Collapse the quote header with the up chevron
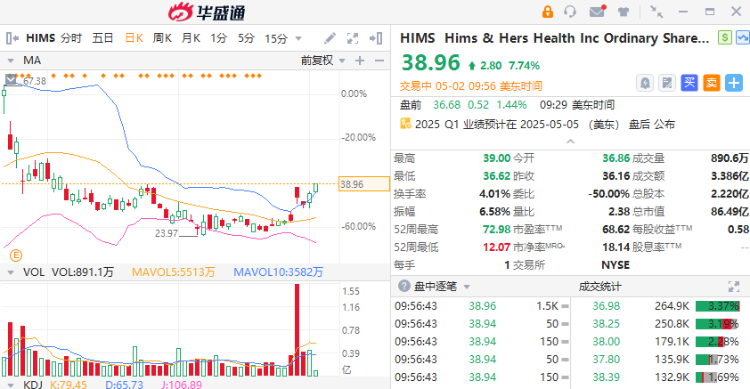750x389 pixels. tap(570, 141)
